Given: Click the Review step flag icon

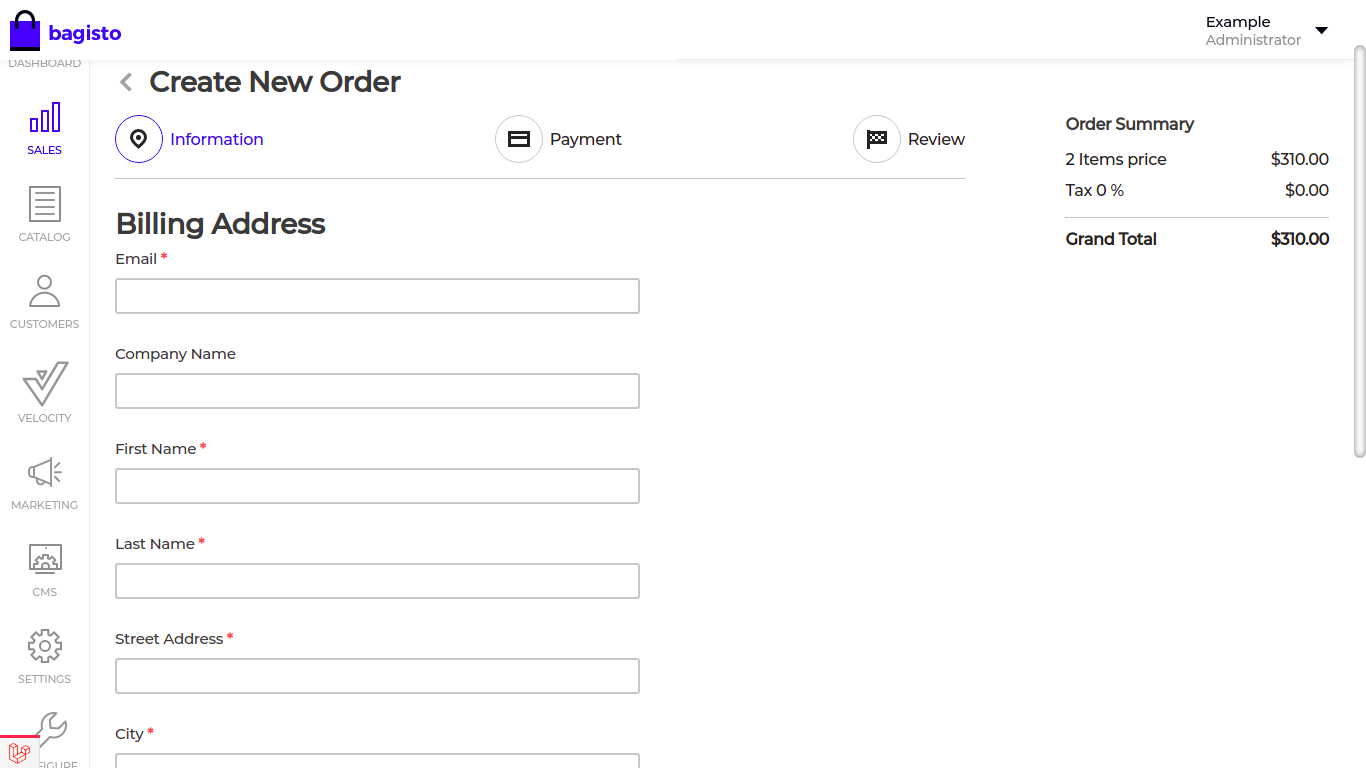Looking at the screenshot, I should point(877,139).
